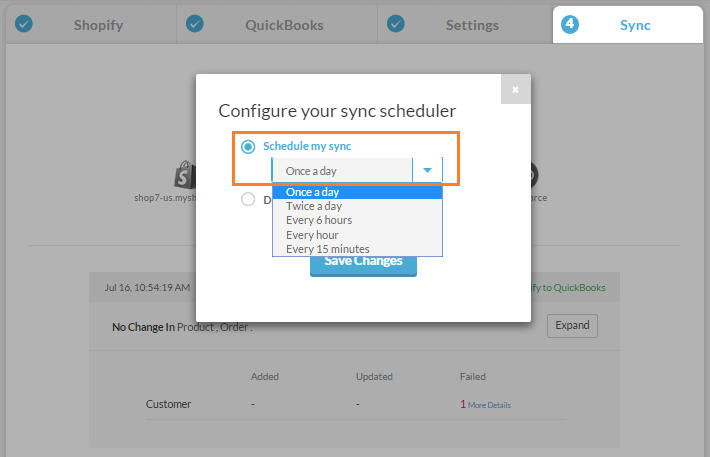710x457 pixels.
Task: Click the QuickBooks completed checkmark icon
Action: (195, 24)
